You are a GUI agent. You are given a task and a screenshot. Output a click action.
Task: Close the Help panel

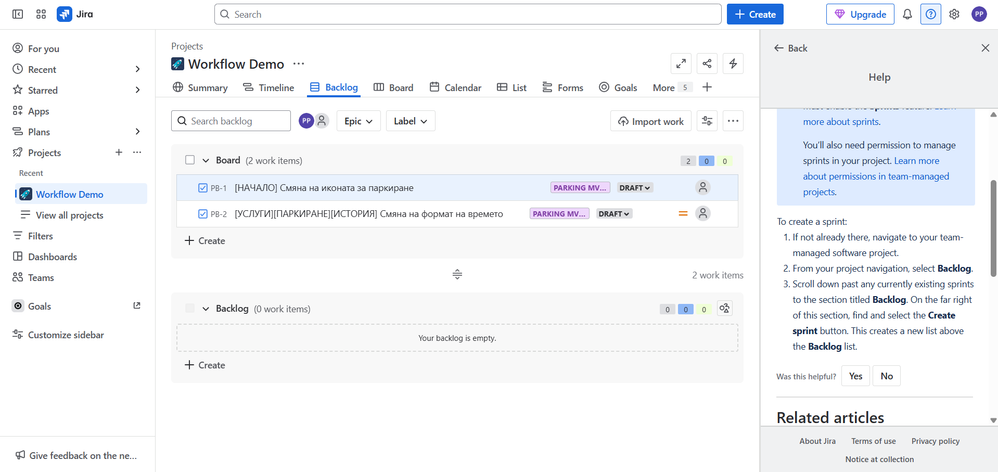coord(985,48)
